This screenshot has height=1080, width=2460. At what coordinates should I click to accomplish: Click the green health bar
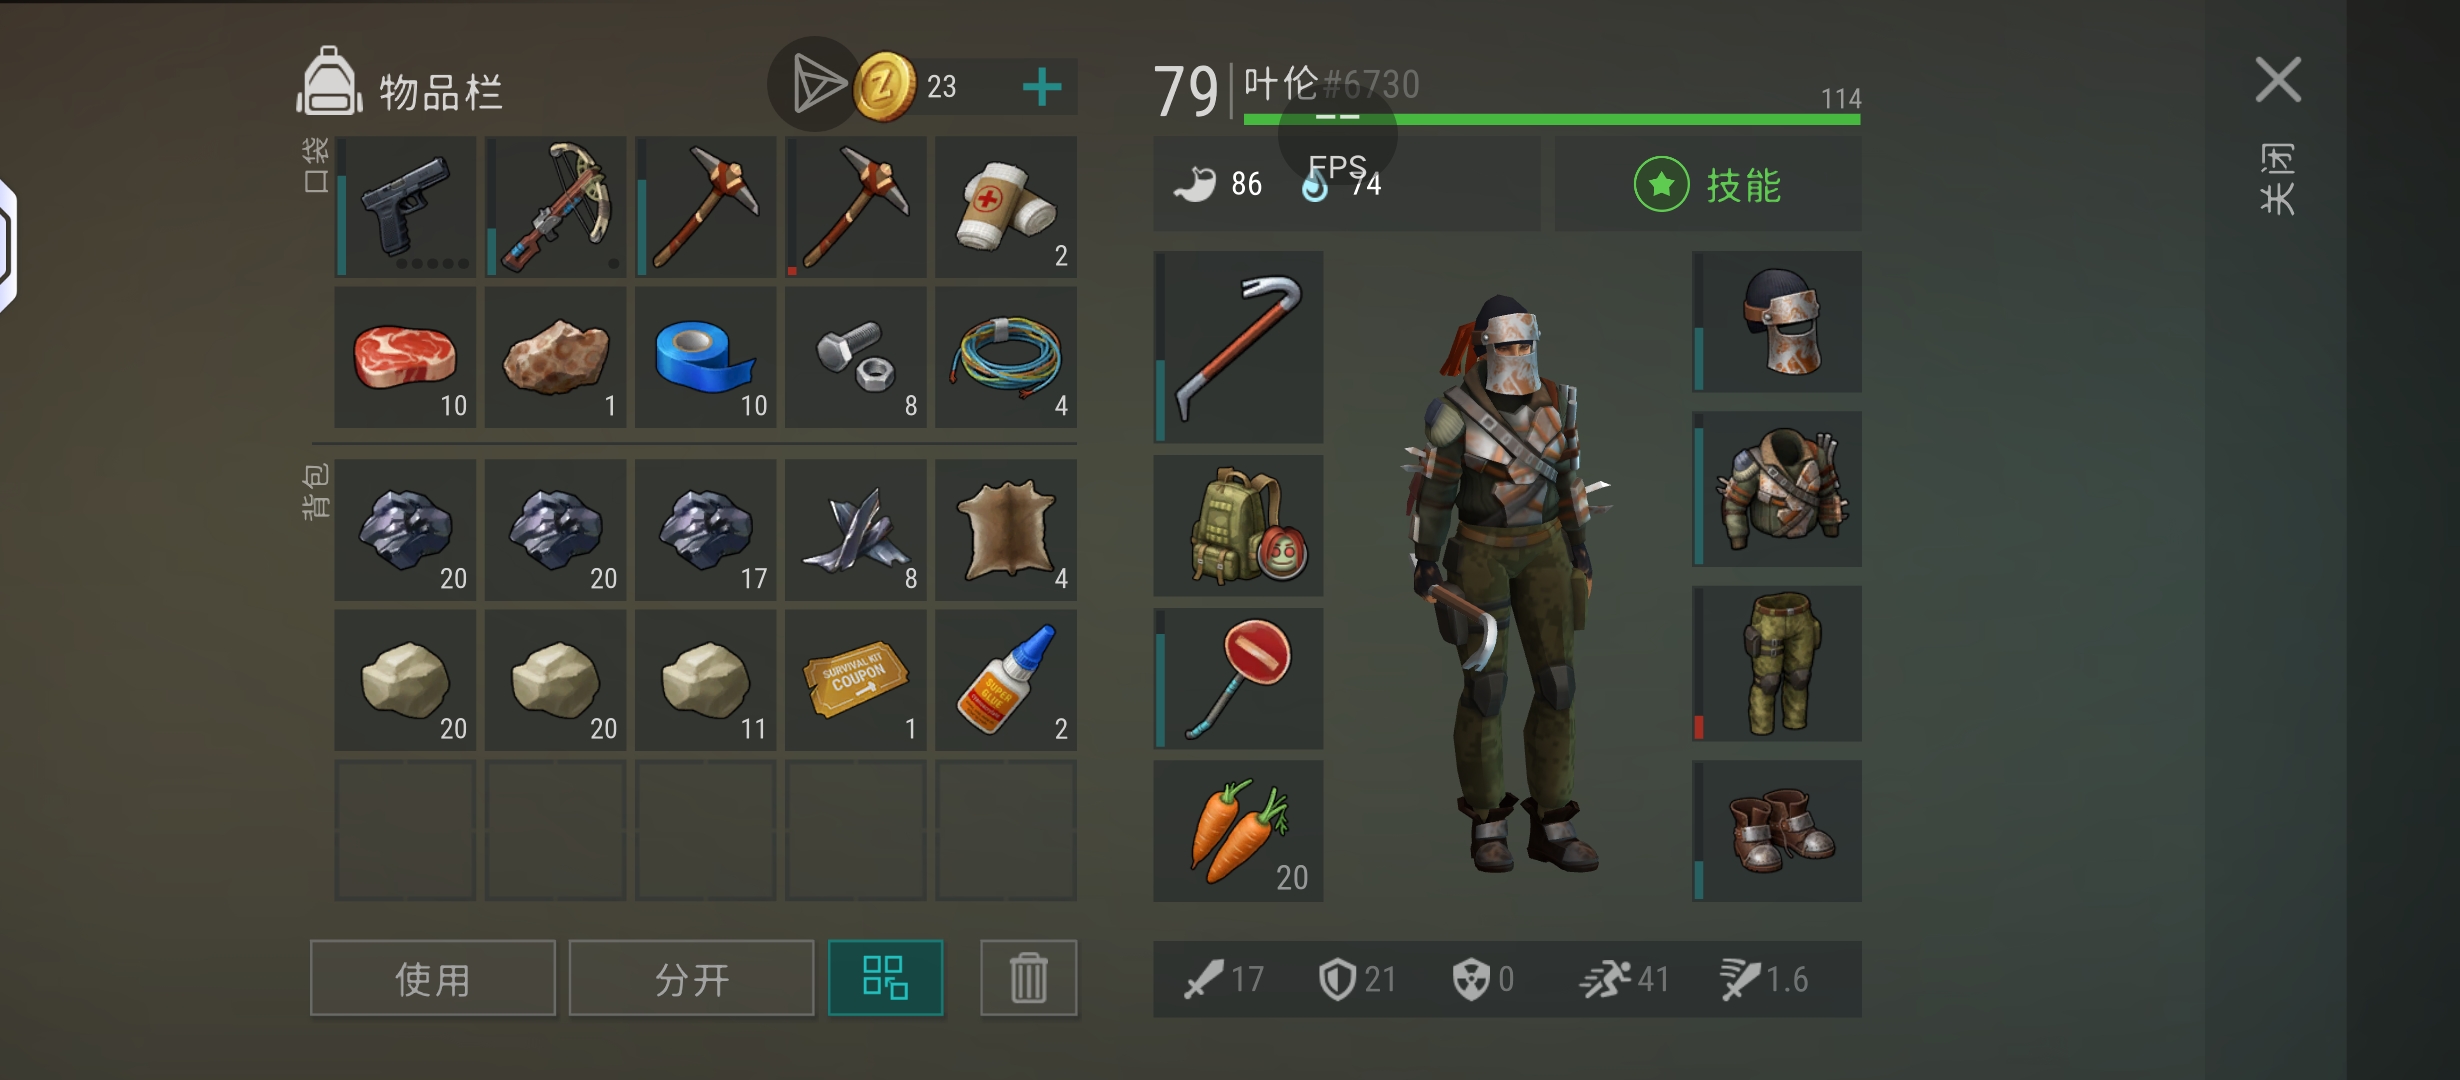point(1552,120)
